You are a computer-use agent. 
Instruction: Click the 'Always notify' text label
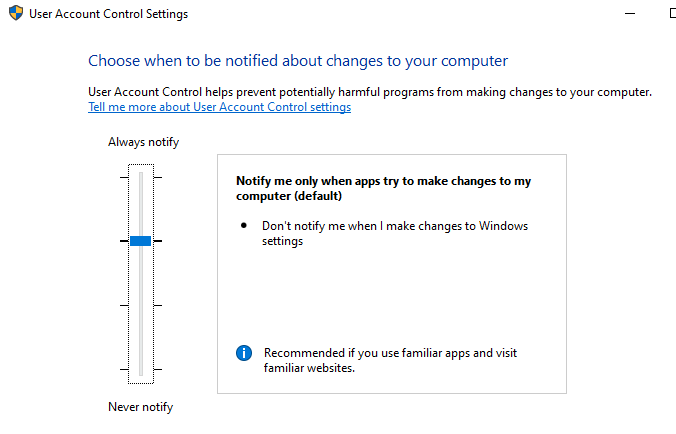pyautogui.click(x=143, y=142)
